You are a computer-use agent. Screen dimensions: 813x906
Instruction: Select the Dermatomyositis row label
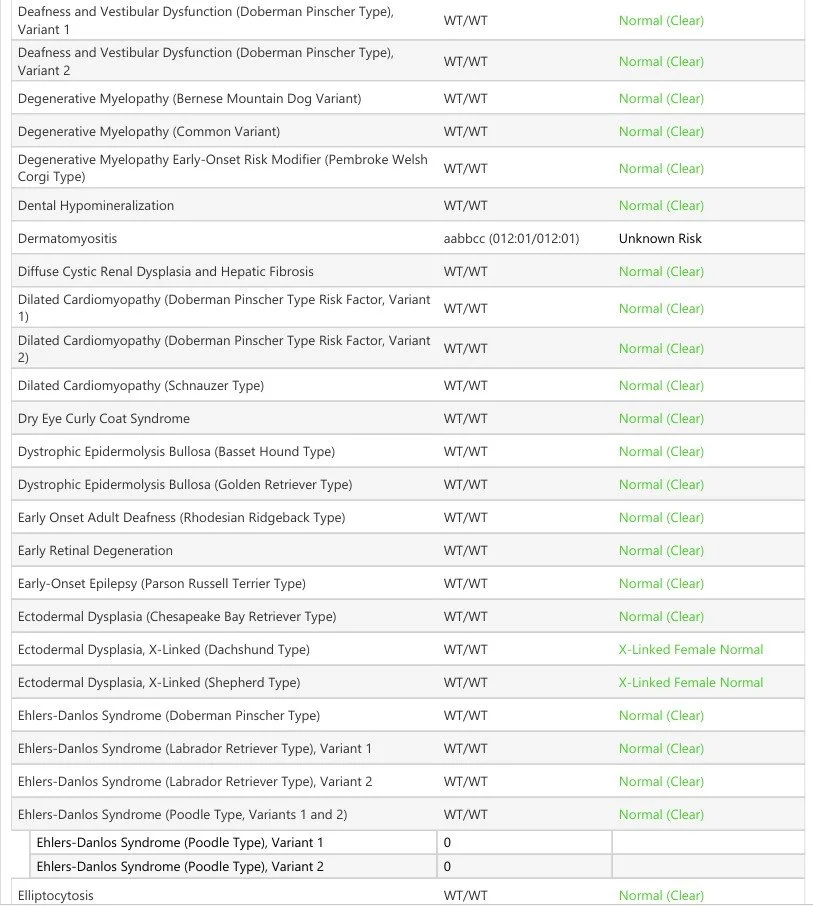click(67, 239)
